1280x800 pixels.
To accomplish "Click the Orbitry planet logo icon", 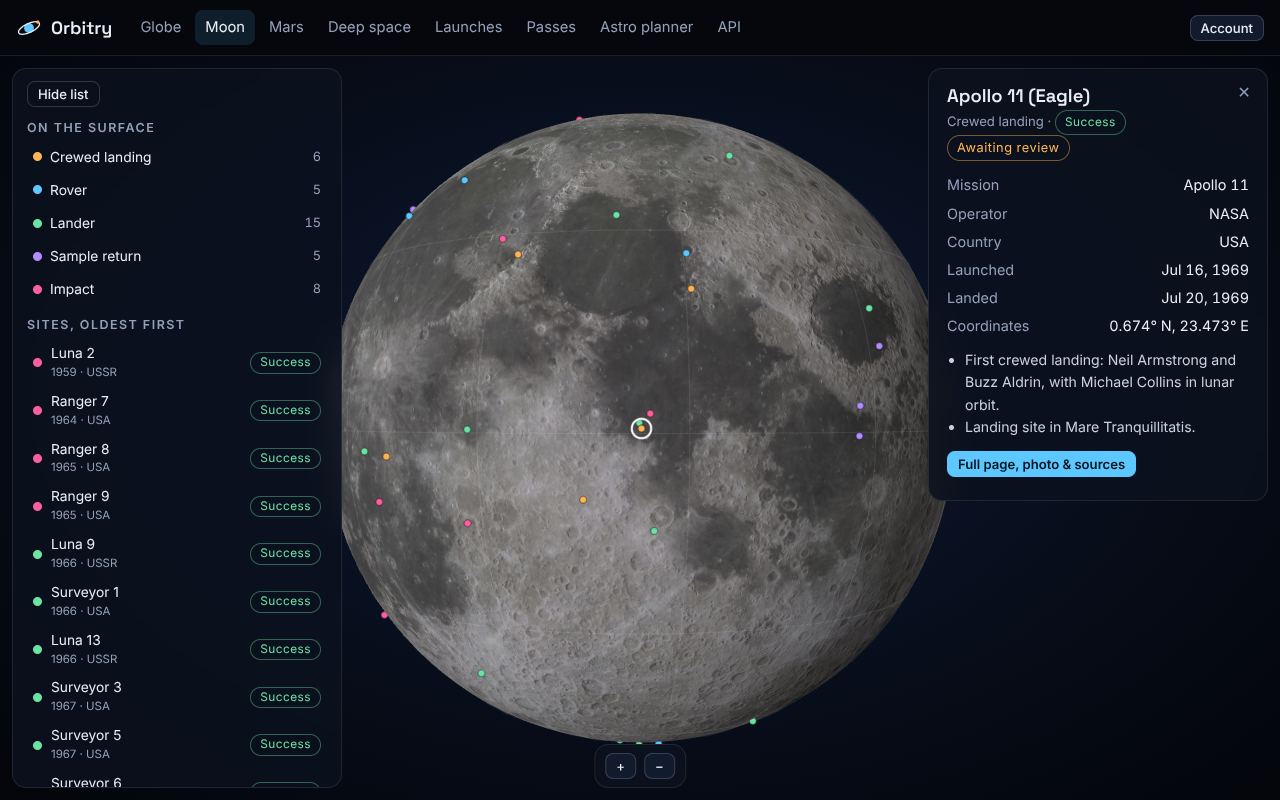I will [x=29, y=28].
